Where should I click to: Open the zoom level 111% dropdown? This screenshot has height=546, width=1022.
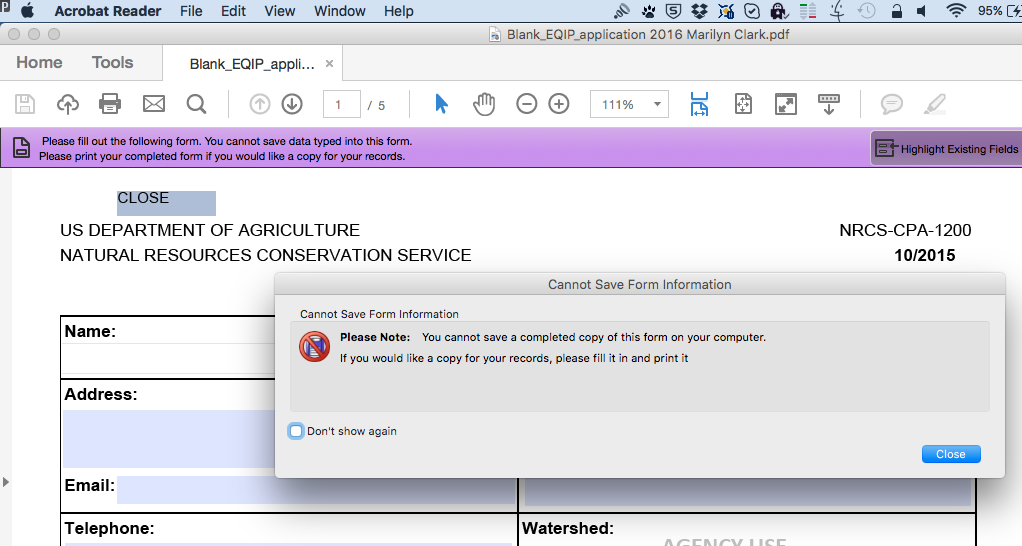click(x=629, y=104)
